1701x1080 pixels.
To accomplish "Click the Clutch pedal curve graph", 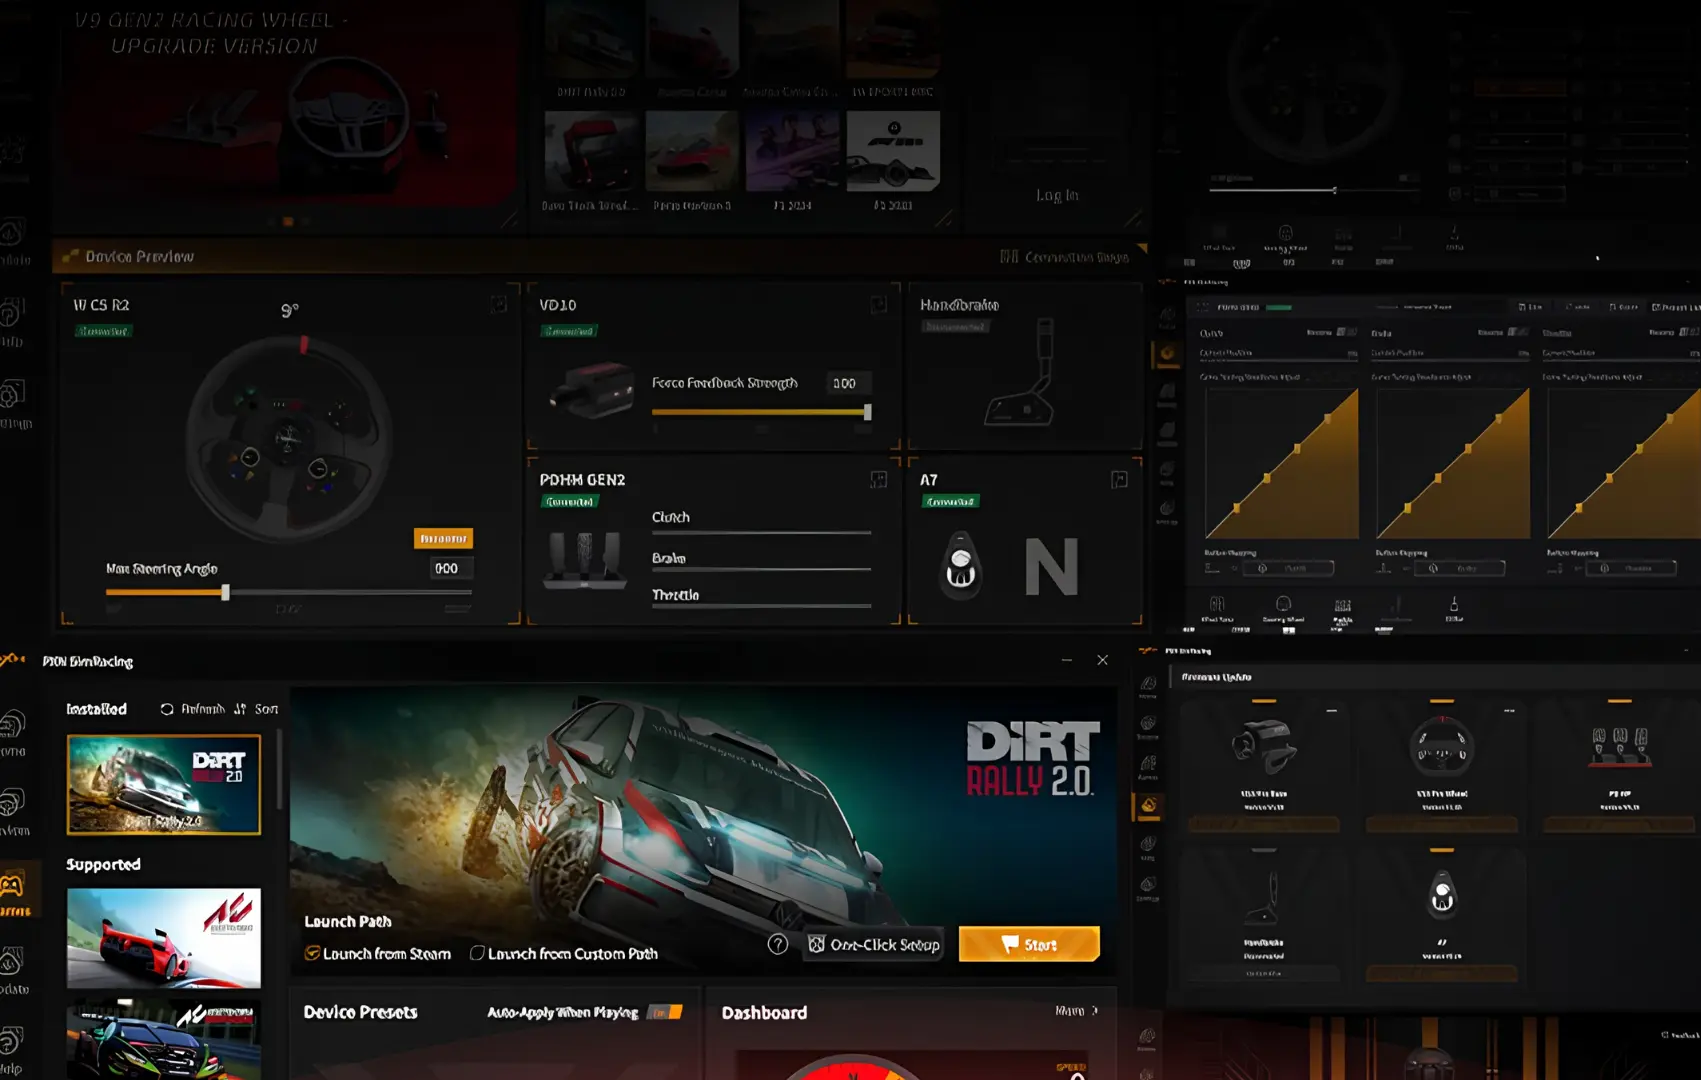I will (x=1281, y=463).
